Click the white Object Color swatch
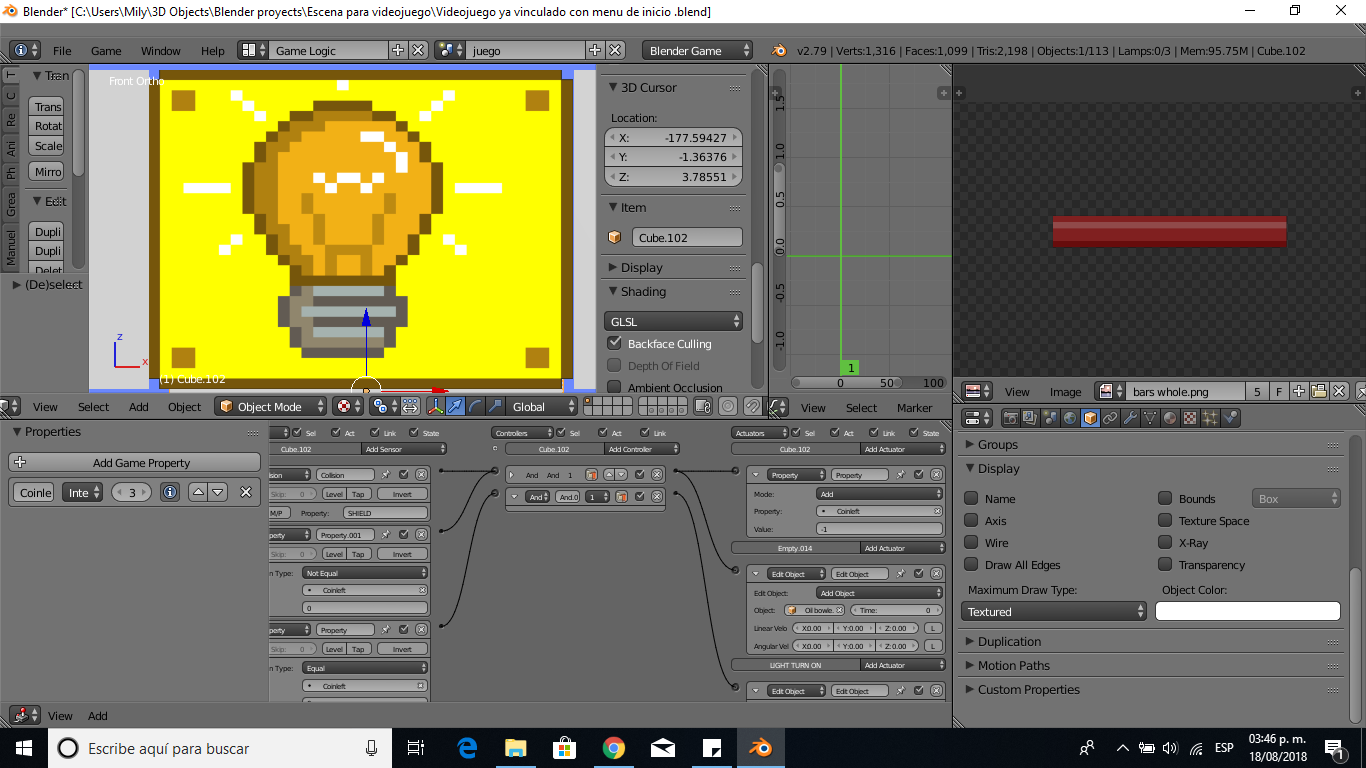1366x768 pixels. [1248, 611]
